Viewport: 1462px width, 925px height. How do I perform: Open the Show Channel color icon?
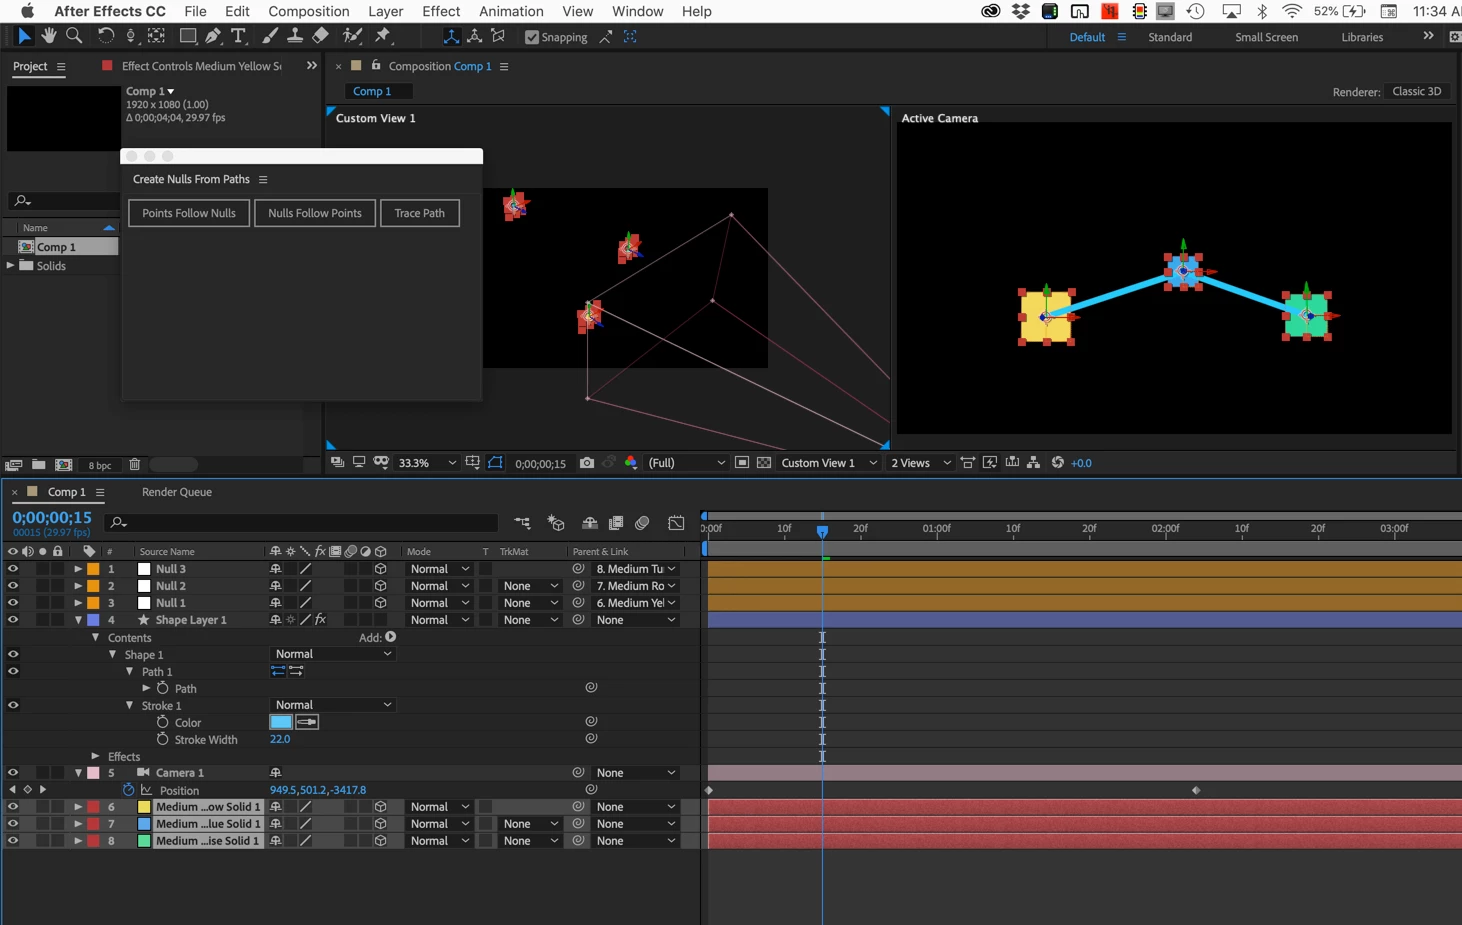point(631,463)
